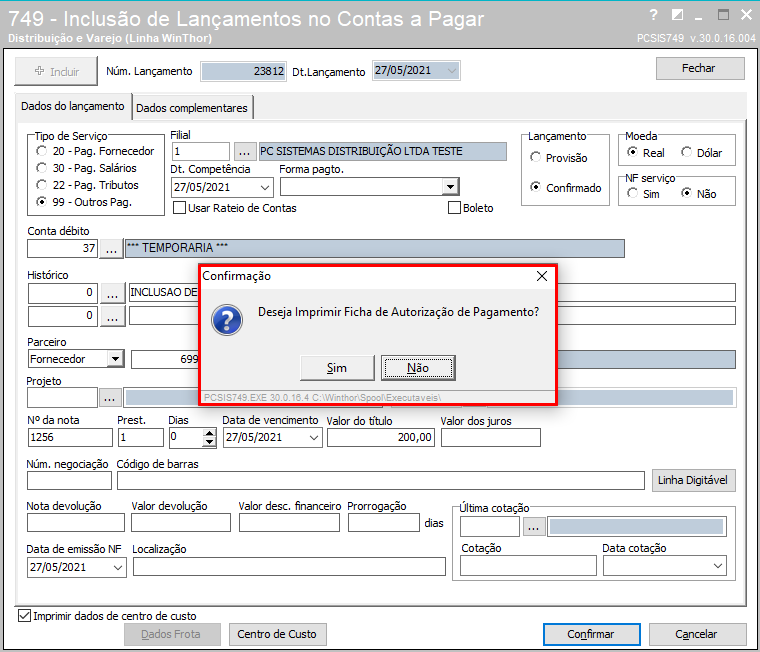Focus the Valor desc. financeiro field

click(x=289, y=523)
